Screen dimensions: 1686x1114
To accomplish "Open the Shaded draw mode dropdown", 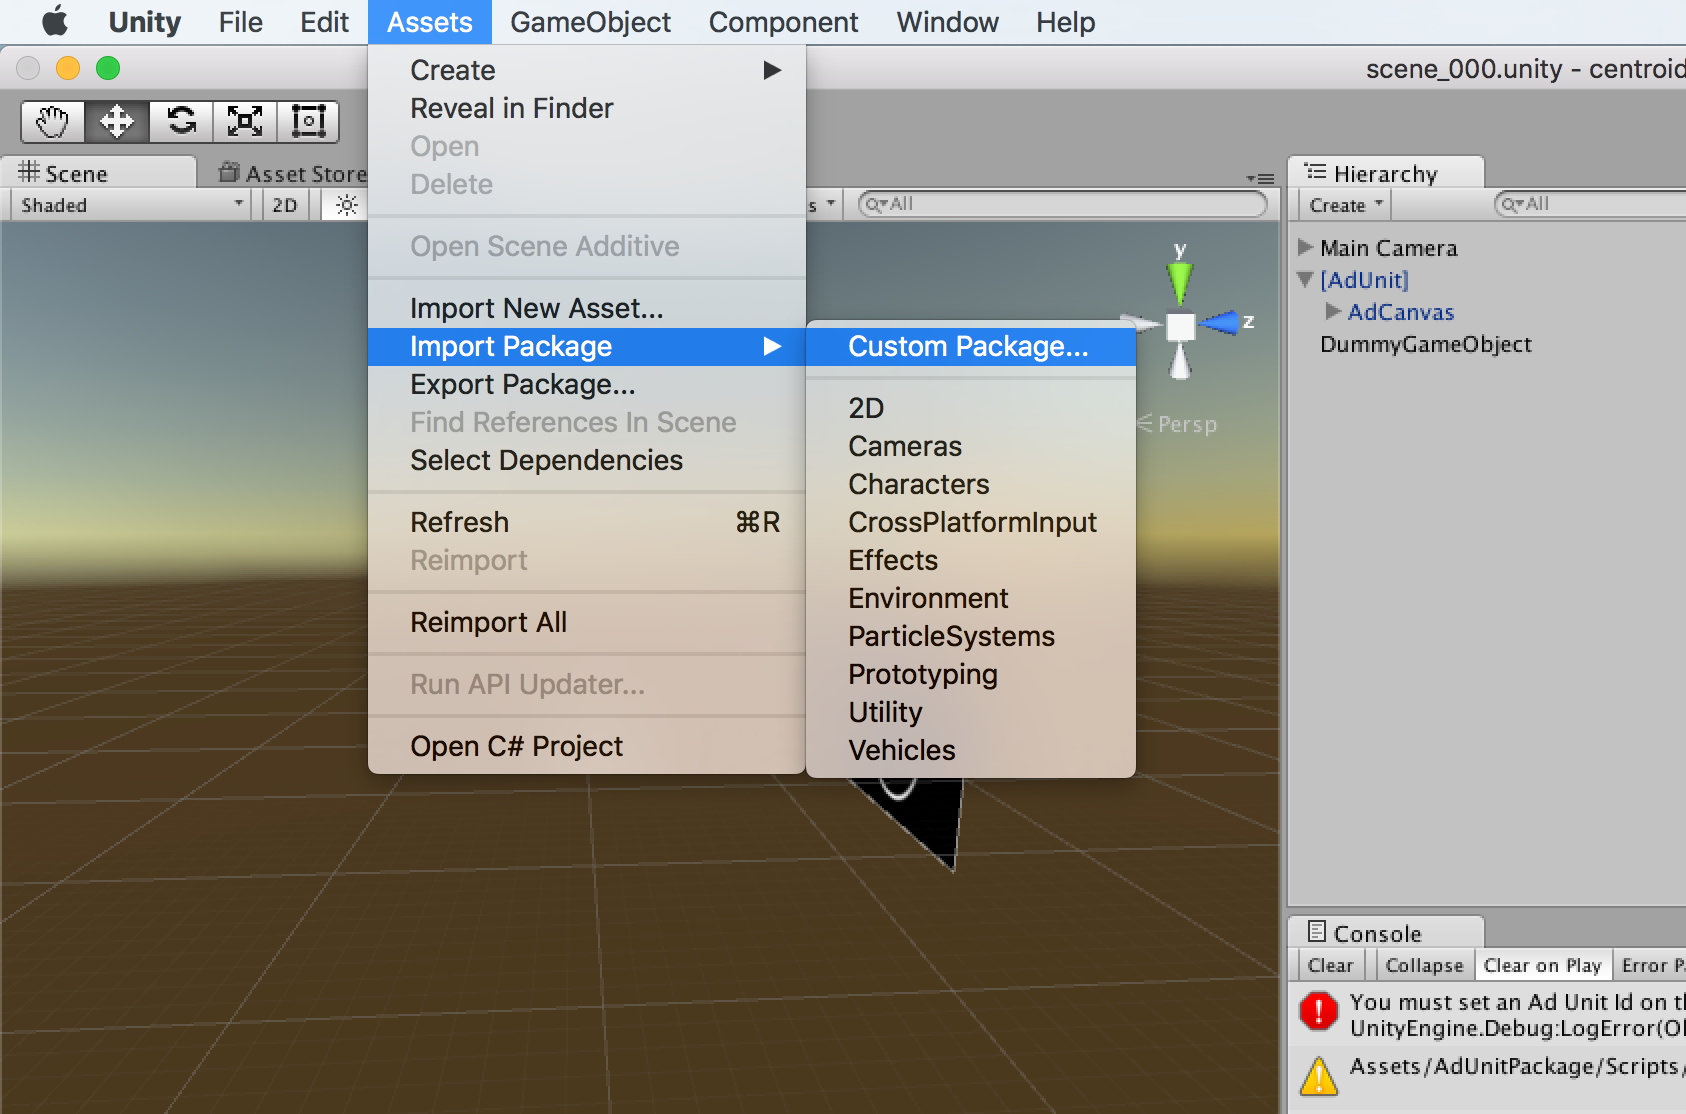I will point(132,205).
